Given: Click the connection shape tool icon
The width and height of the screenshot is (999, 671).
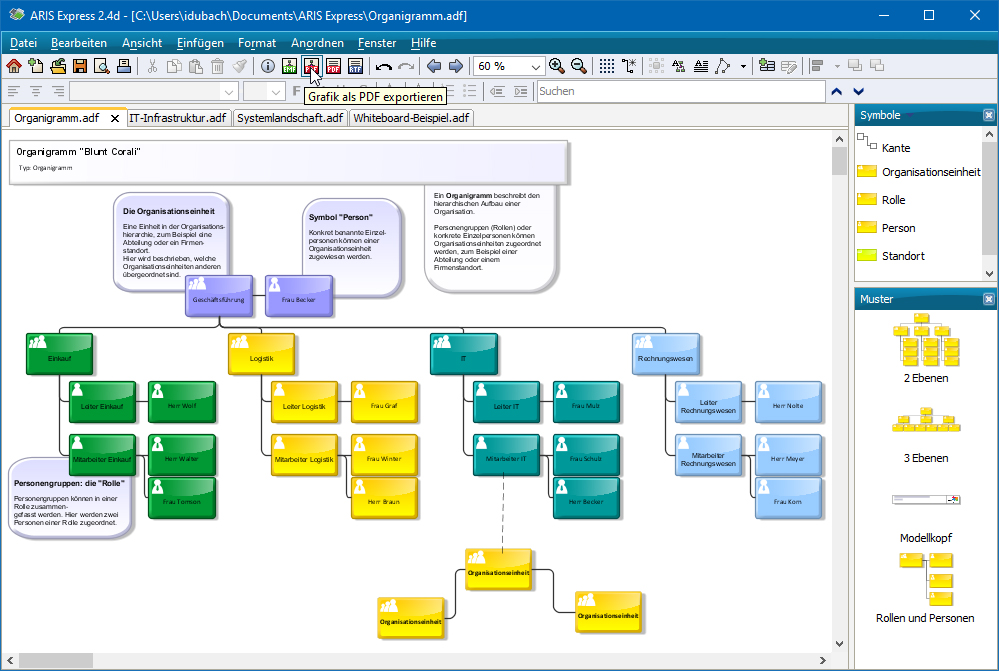Looking at the screenshot, I should coord(723,66).
